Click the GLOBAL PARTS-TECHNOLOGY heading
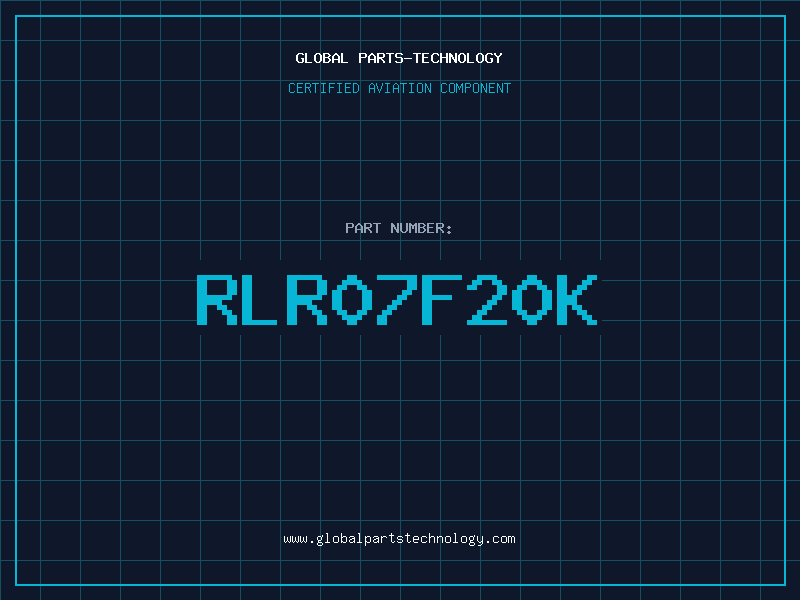Viewport: 800px width, 600px height. click(x=399, y=58)
